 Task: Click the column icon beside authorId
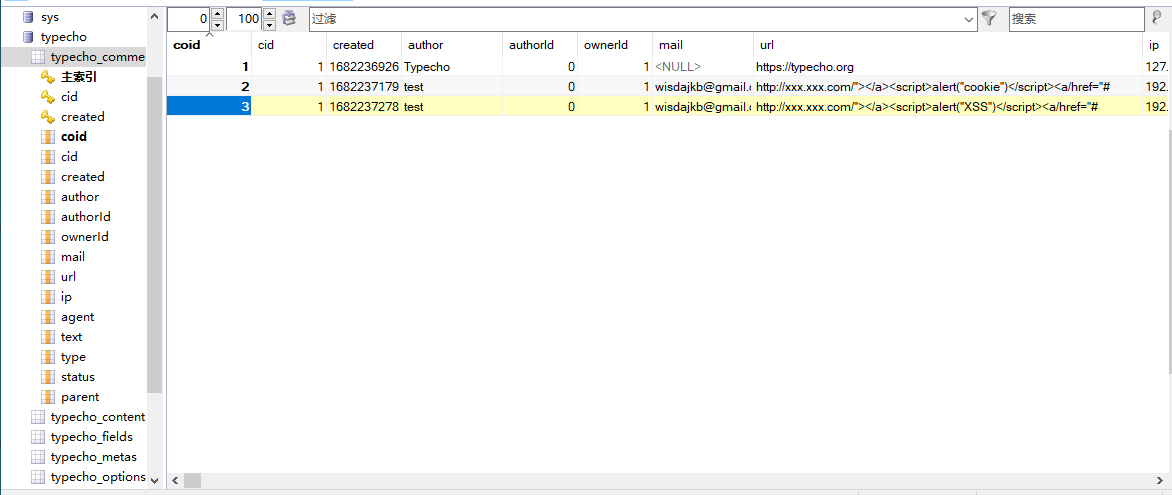48,217
